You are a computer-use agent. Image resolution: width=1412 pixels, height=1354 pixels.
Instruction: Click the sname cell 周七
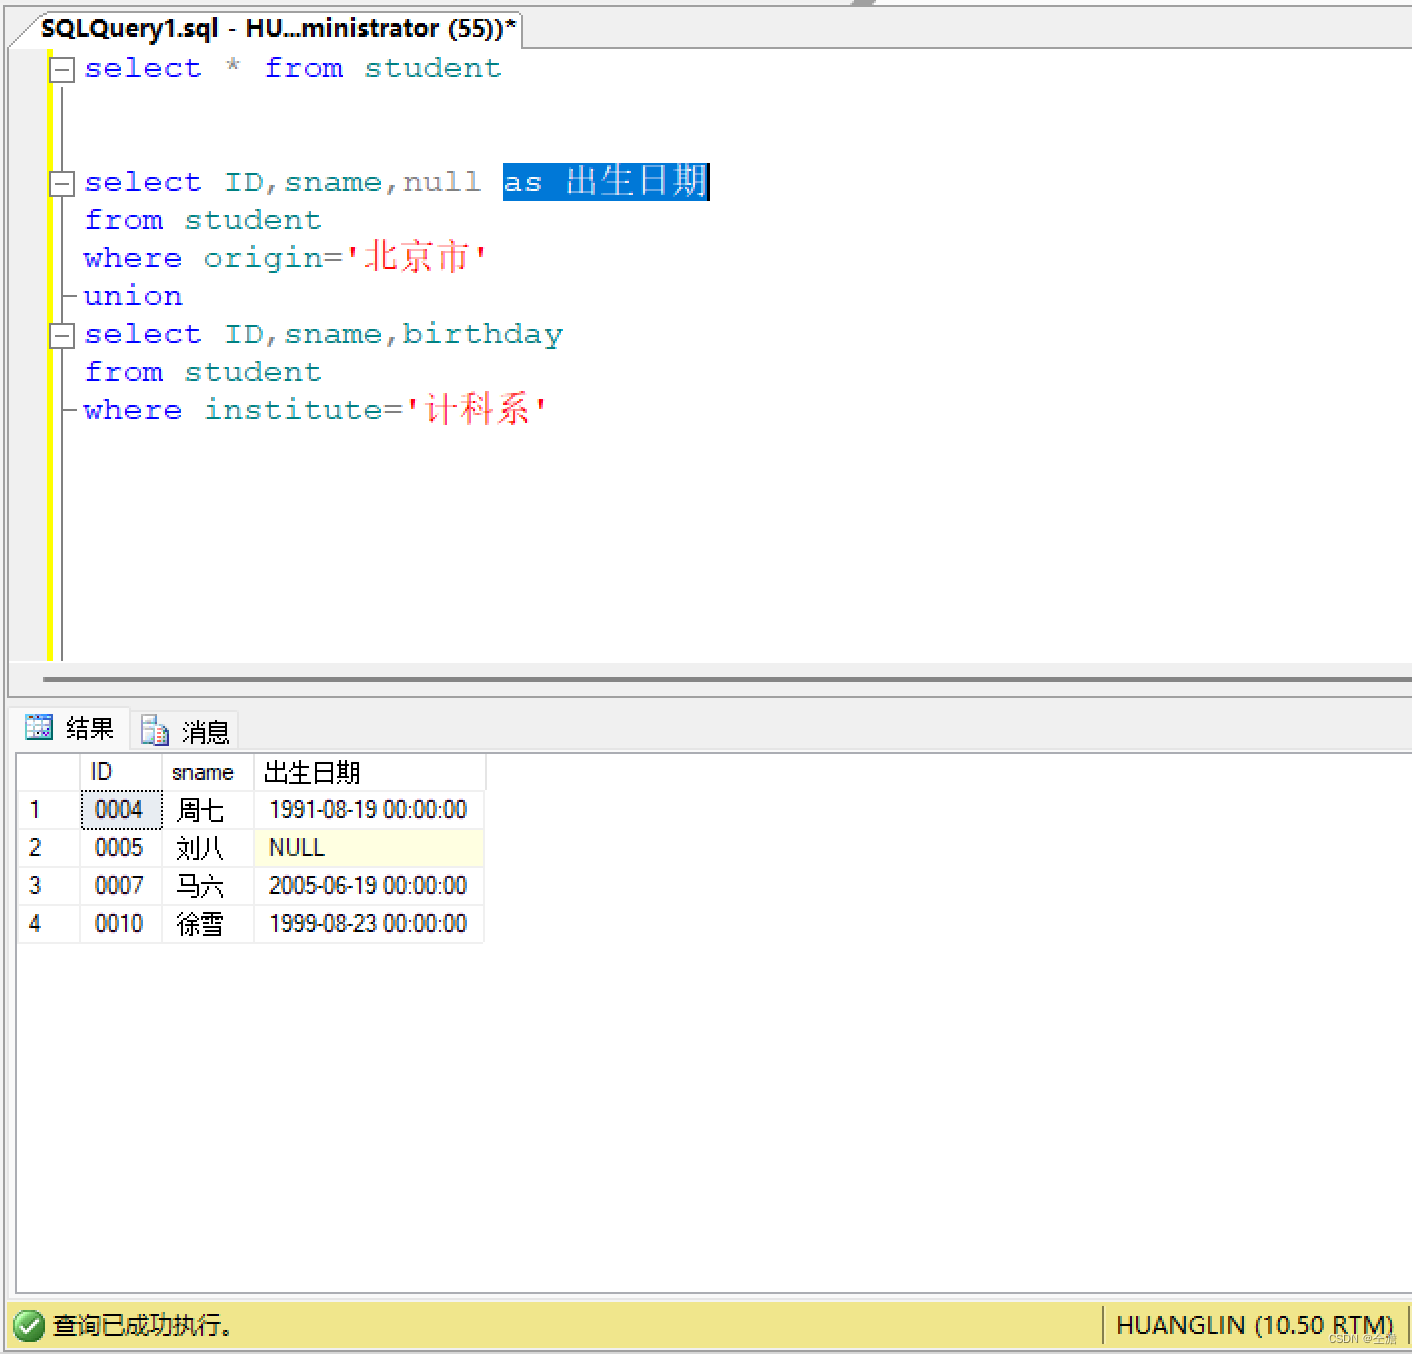coord(208,809)
